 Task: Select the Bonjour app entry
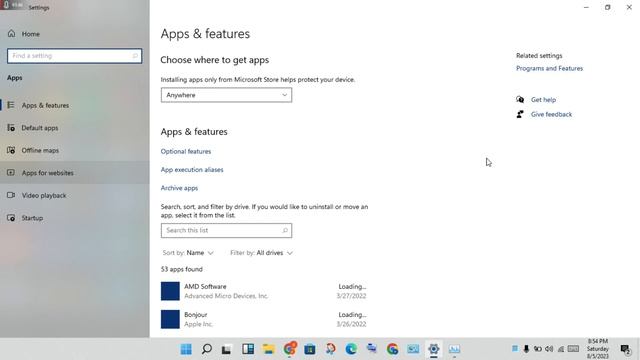(264, 319)
